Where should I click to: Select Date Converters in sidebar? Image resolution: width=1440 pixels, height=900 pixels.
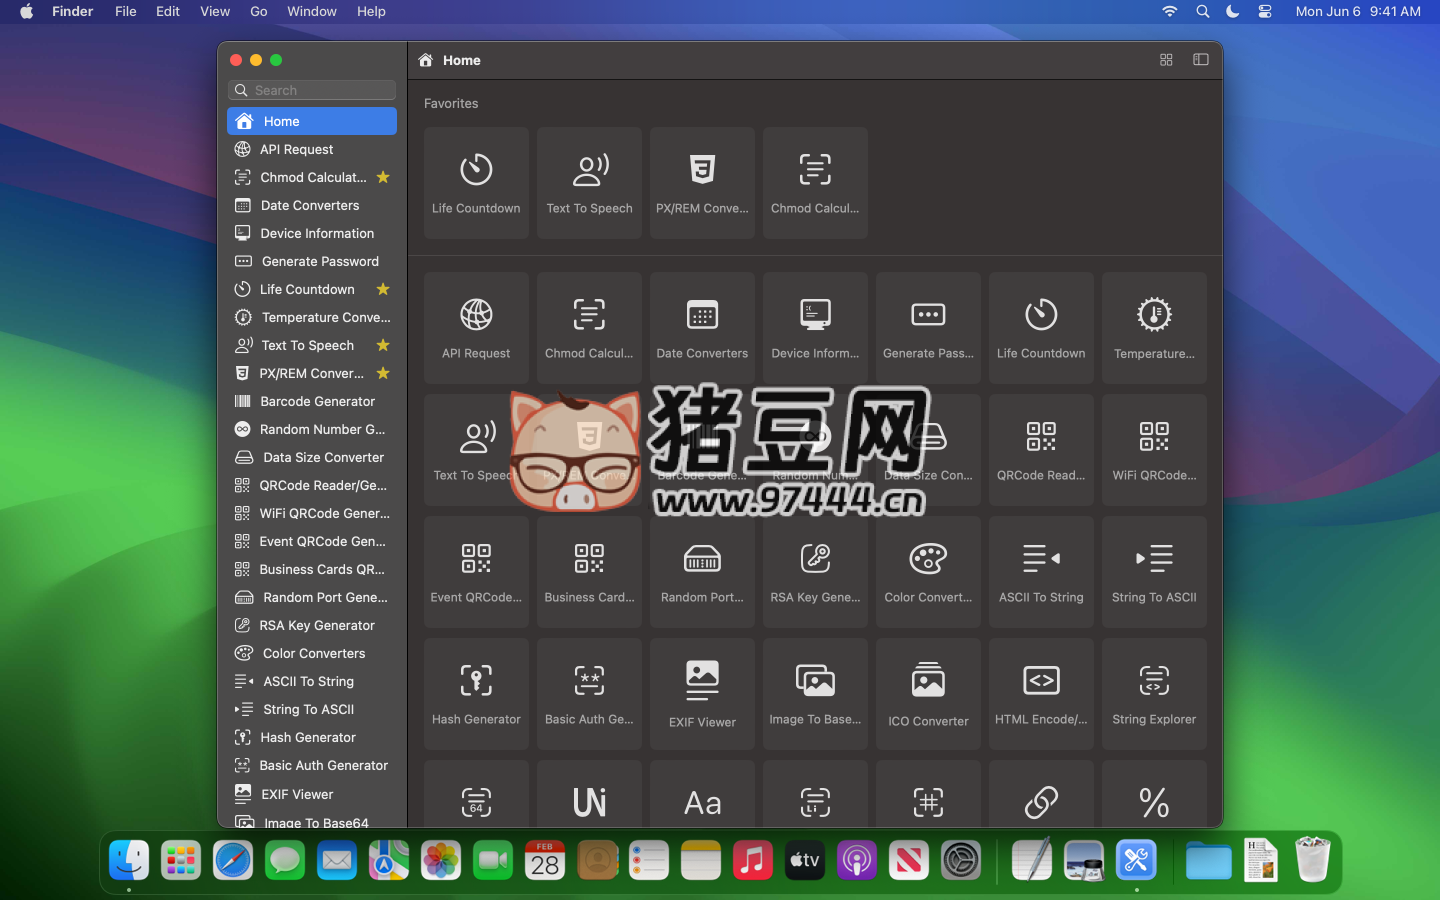point(312,205)
